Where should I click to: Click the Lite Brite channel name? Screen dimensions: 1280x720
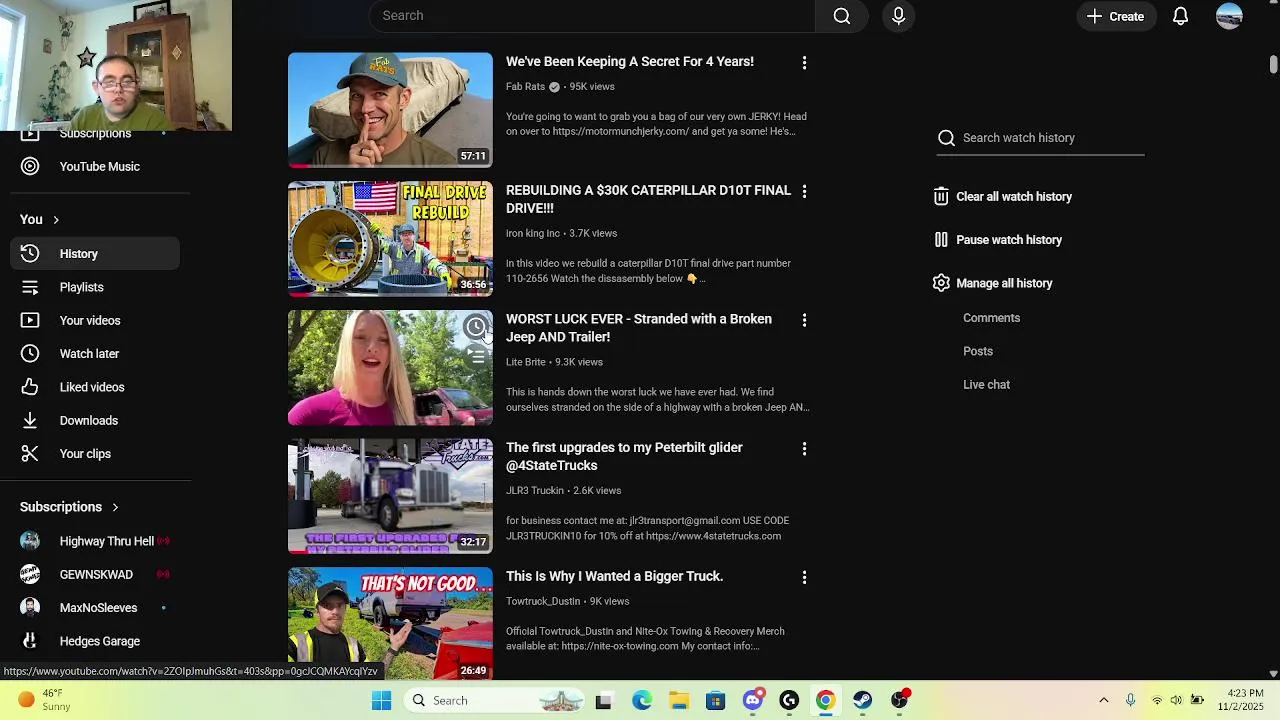click(x=525, y=363)
